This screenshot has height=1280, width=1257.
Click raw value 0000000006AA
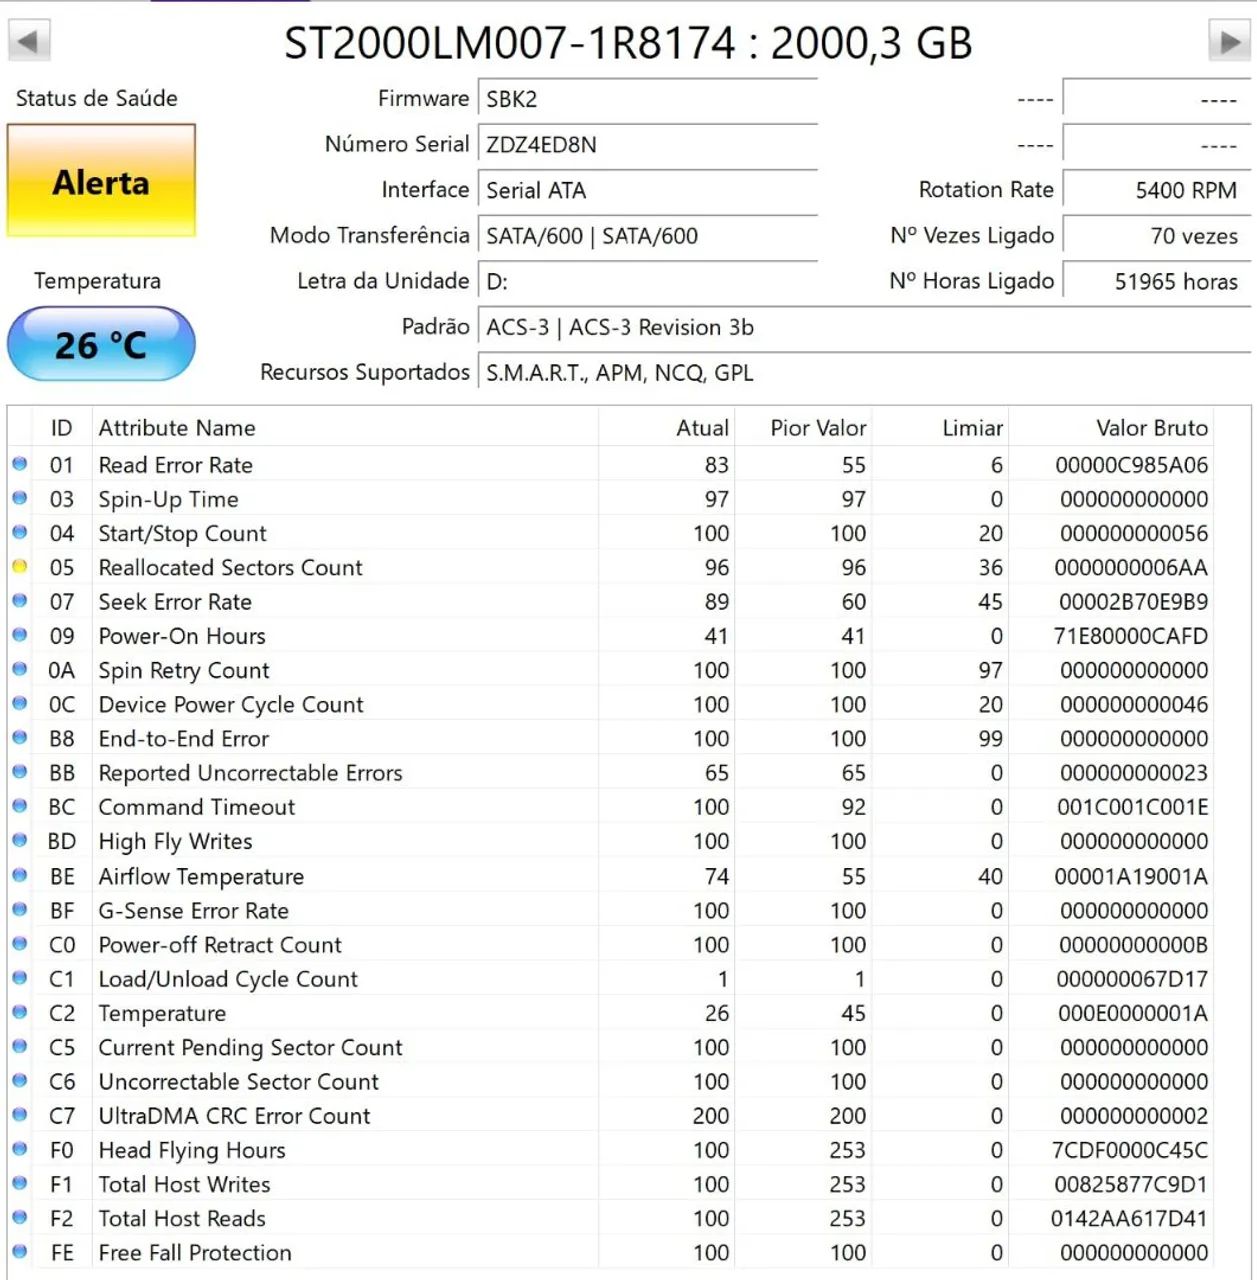click(1131, 568)
